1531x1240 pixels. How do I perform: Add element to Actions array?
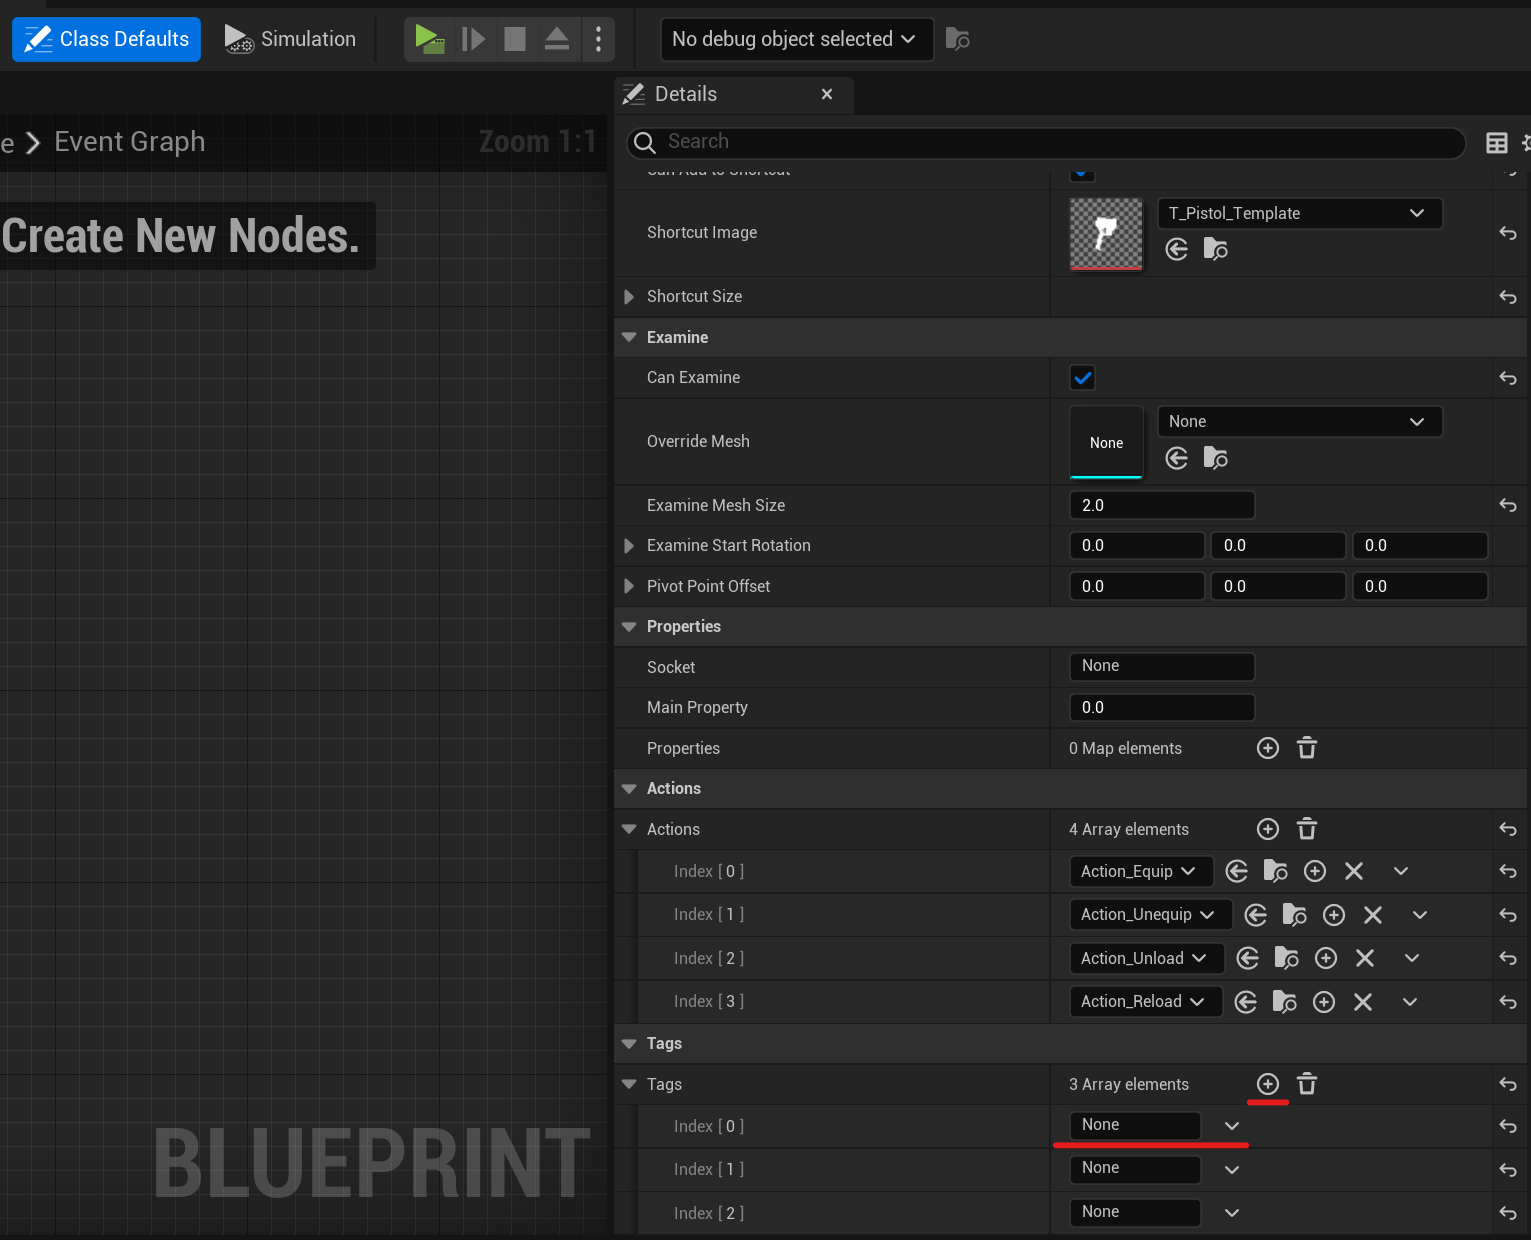(1268, 829)
